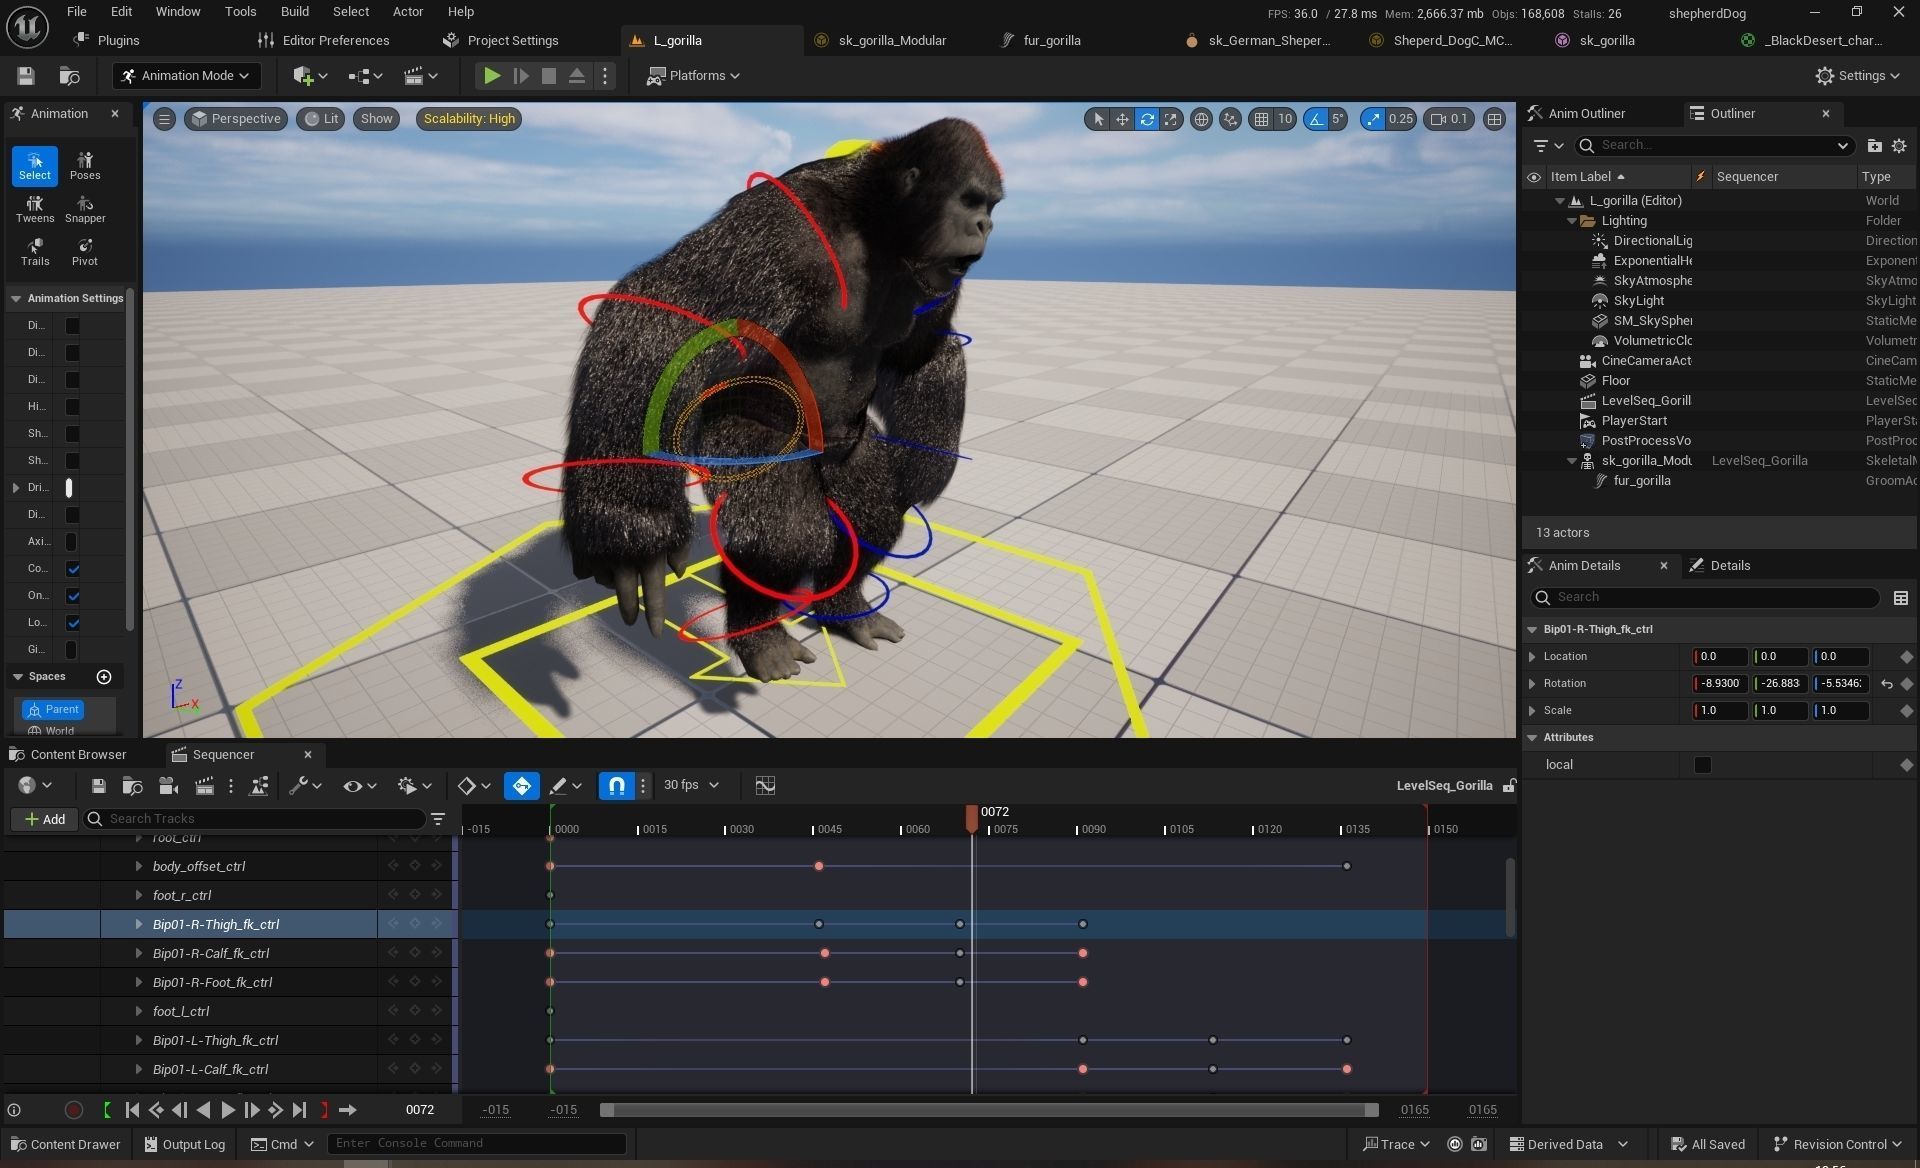Viewport: 1920px width, 1168px height.
Task: Open the 30 fps frame rate dropdown
Action: [x=691, y=786]
